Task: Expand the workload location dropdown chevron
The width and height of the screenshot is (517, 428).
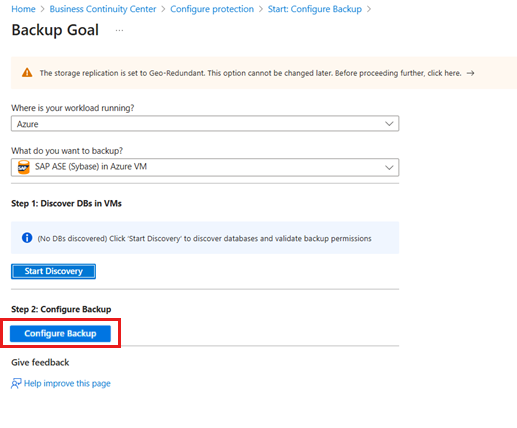Action: (x=389, y=124)
